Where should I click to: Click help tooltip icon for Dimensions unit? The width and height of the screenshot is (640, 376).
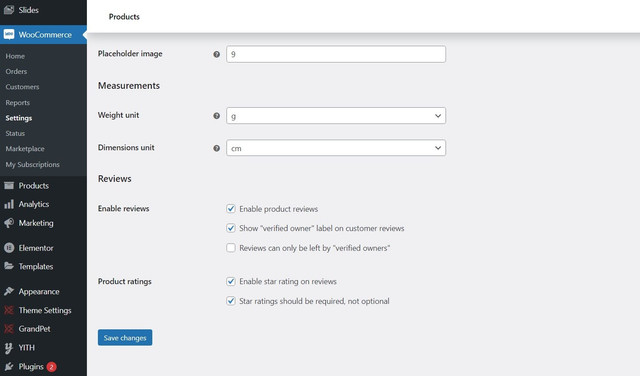click(216, 148)
